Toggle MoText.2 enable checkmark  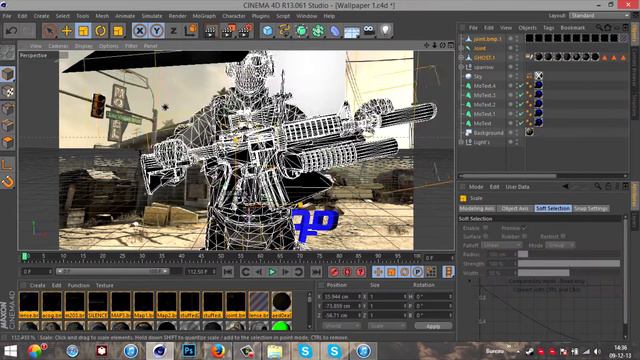(x=521, y=104)
